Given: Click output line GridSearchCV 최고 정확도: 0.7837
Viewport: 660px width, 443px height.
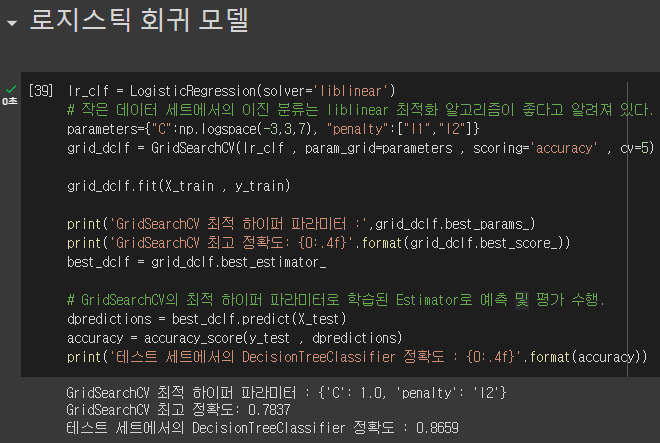Looking at the screenshot, I should (178, 410).
